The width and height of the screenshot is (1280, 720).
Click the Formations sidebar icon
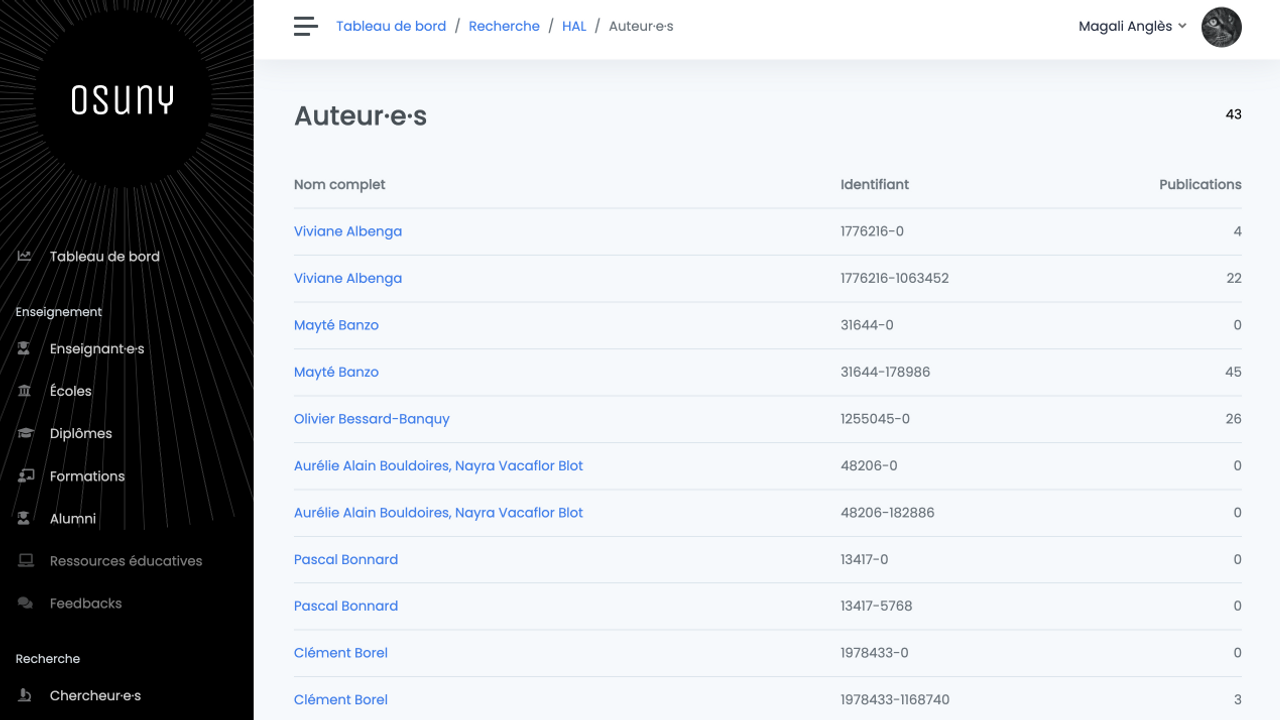[x=25, y=476]
